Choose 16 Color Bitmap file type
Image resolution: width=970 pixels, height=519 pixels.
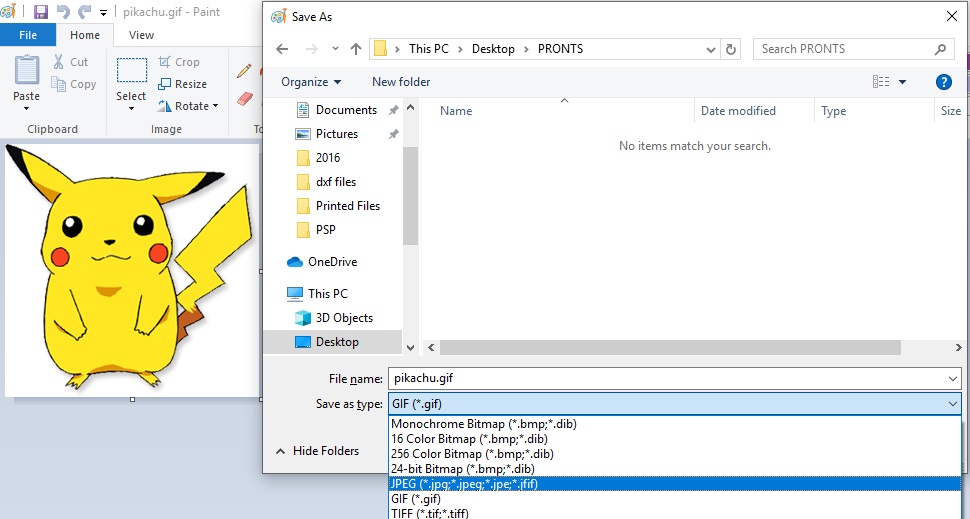click(675, 439)
